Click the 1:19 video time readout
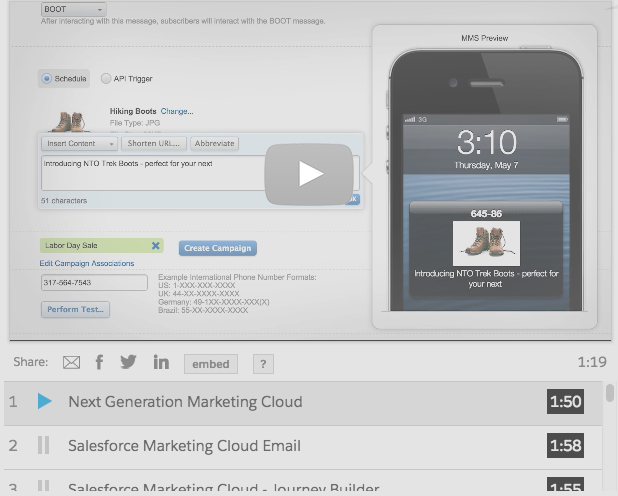The height and width of the screenshot is (496, 618). (592, 362)
